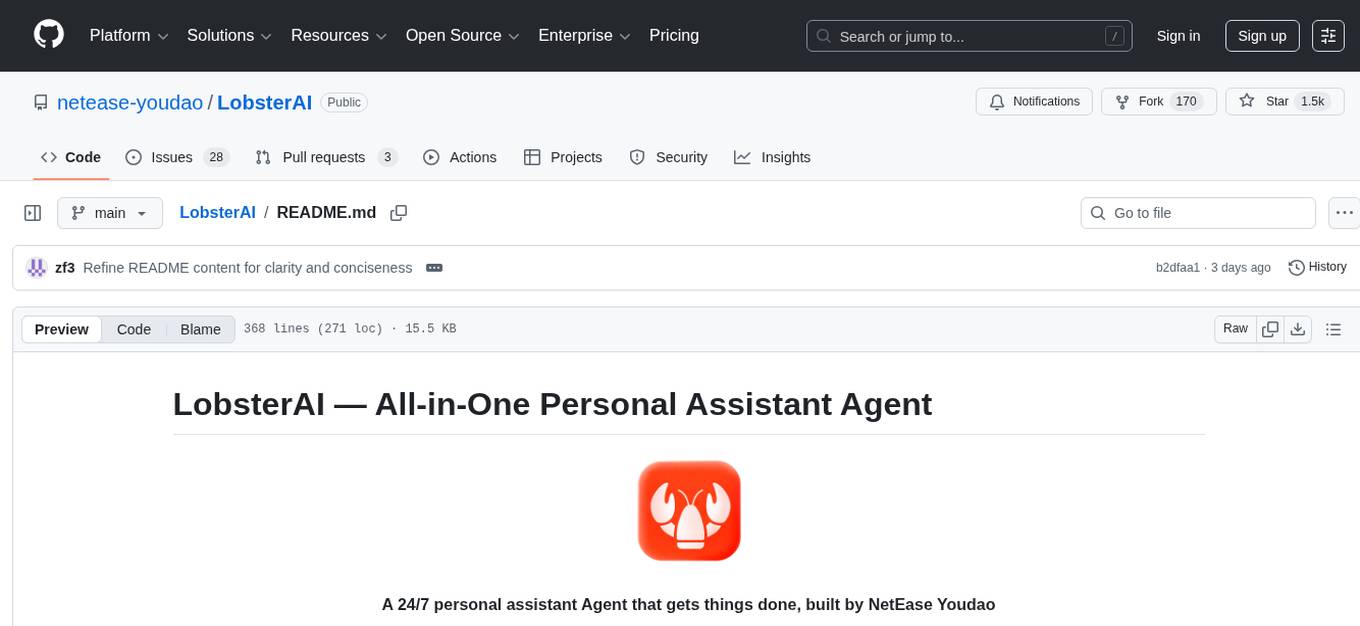Download the raw README file
This screenshot has width=1360, height=626.
click(1297, 329)
